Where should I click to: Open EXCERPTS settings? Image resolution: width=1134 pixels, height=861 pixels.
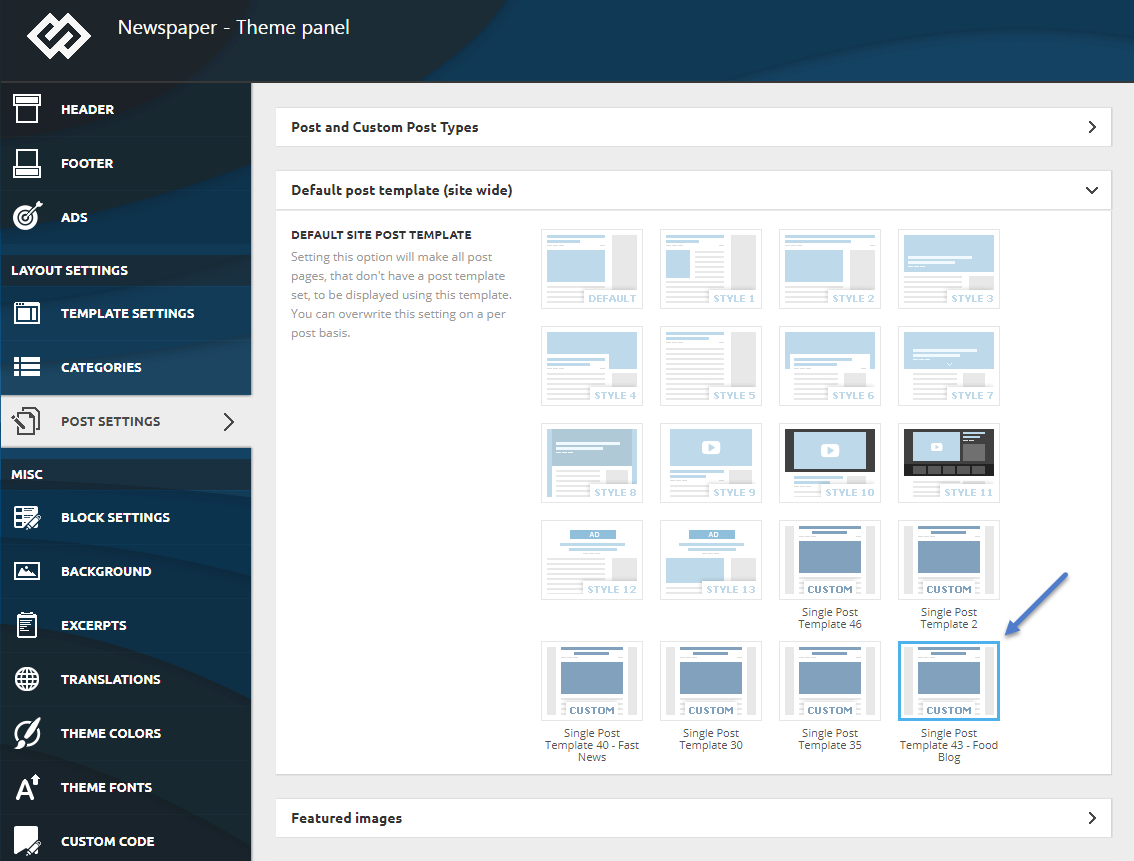point(126,625)
